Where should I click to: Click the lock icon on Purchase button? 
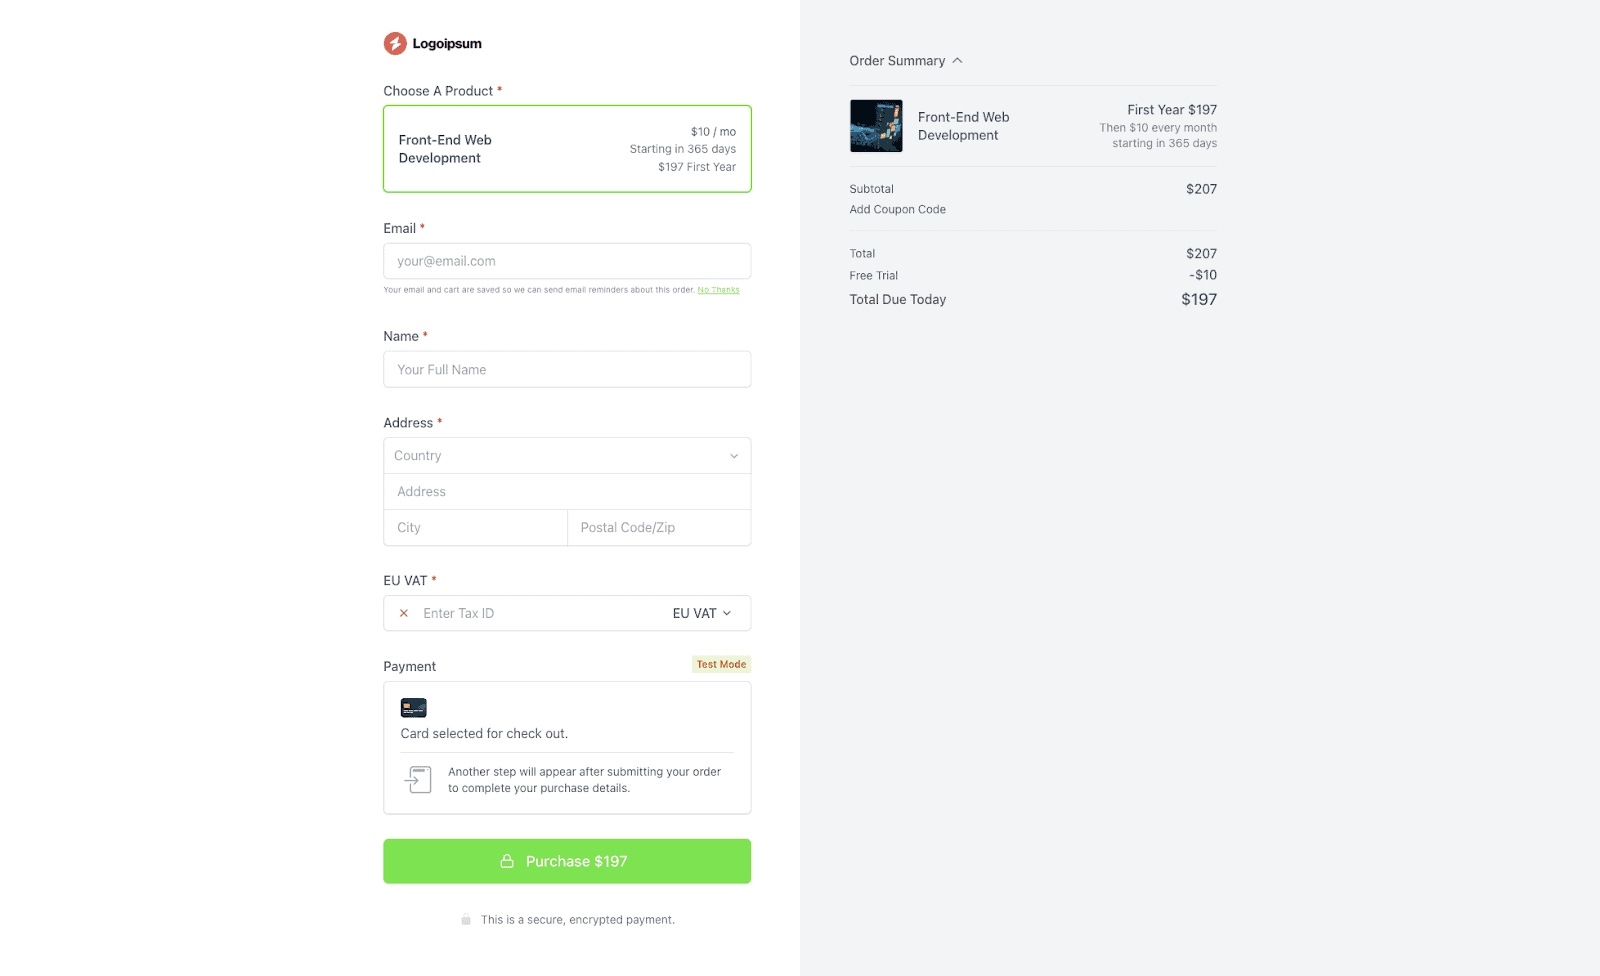point(507,861)
